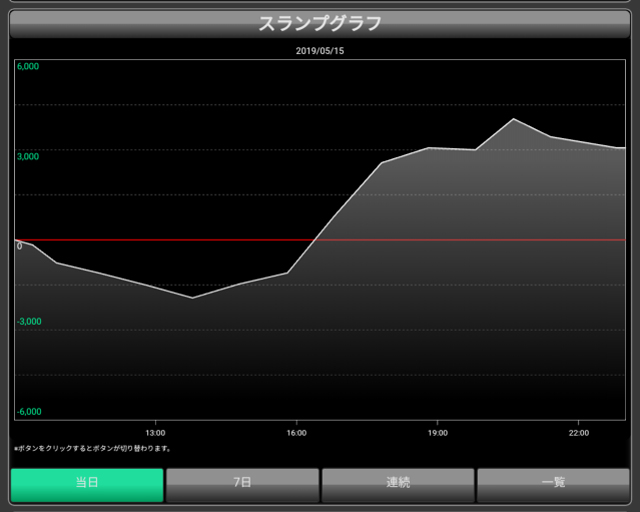Click the スランプグラフ title bar
Viewport: 640px width, 512px height.
coord(320,23)
